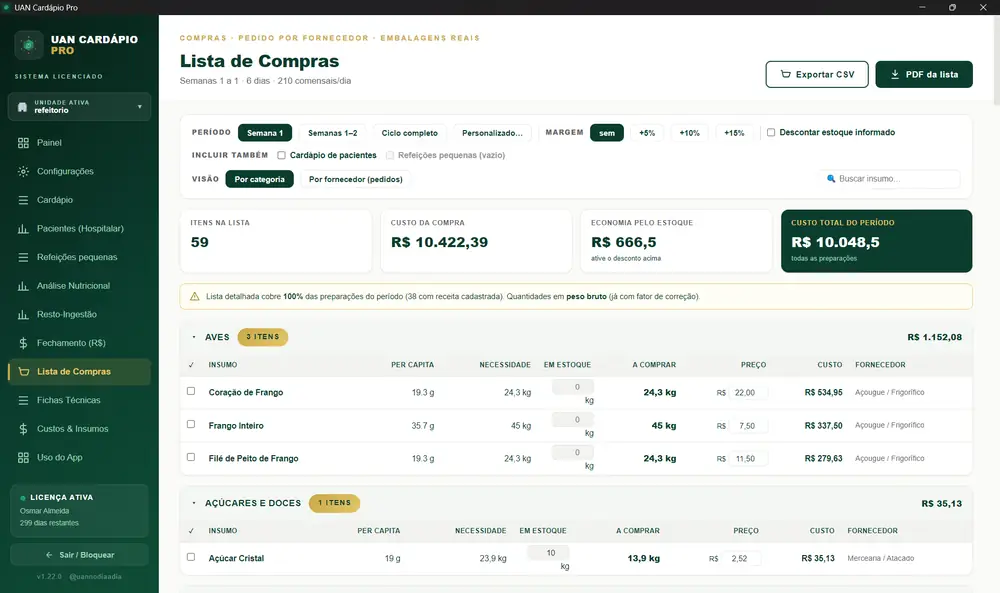Viewport: 1000px width, 593px height.
Task: Click the Economia pelo Estoque card
Action: [676, 241]
